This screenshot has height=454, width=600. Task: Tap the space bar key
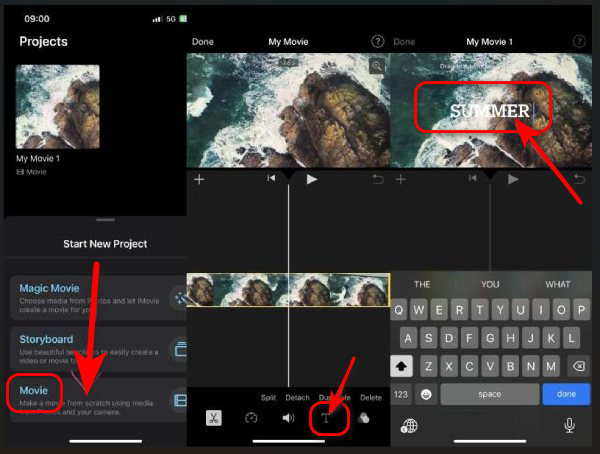(489, 394)
